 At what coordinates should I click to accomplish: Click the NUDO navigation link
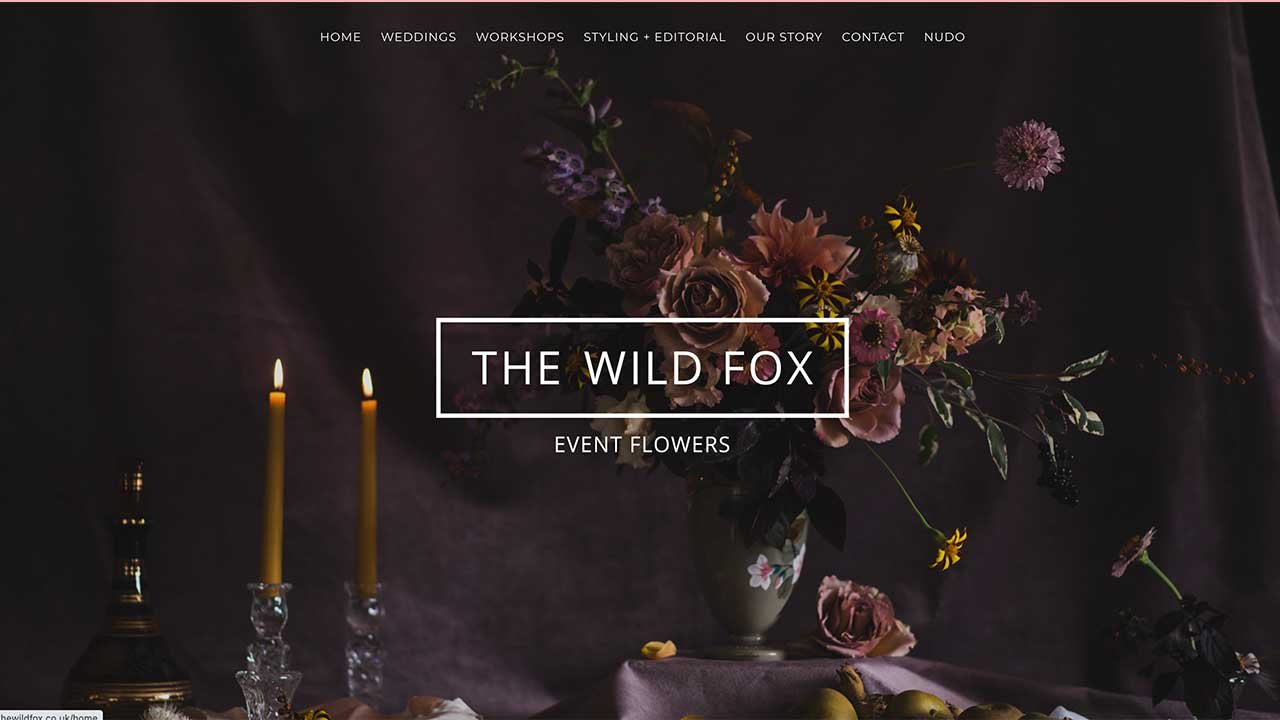click(x=944, y=37)
